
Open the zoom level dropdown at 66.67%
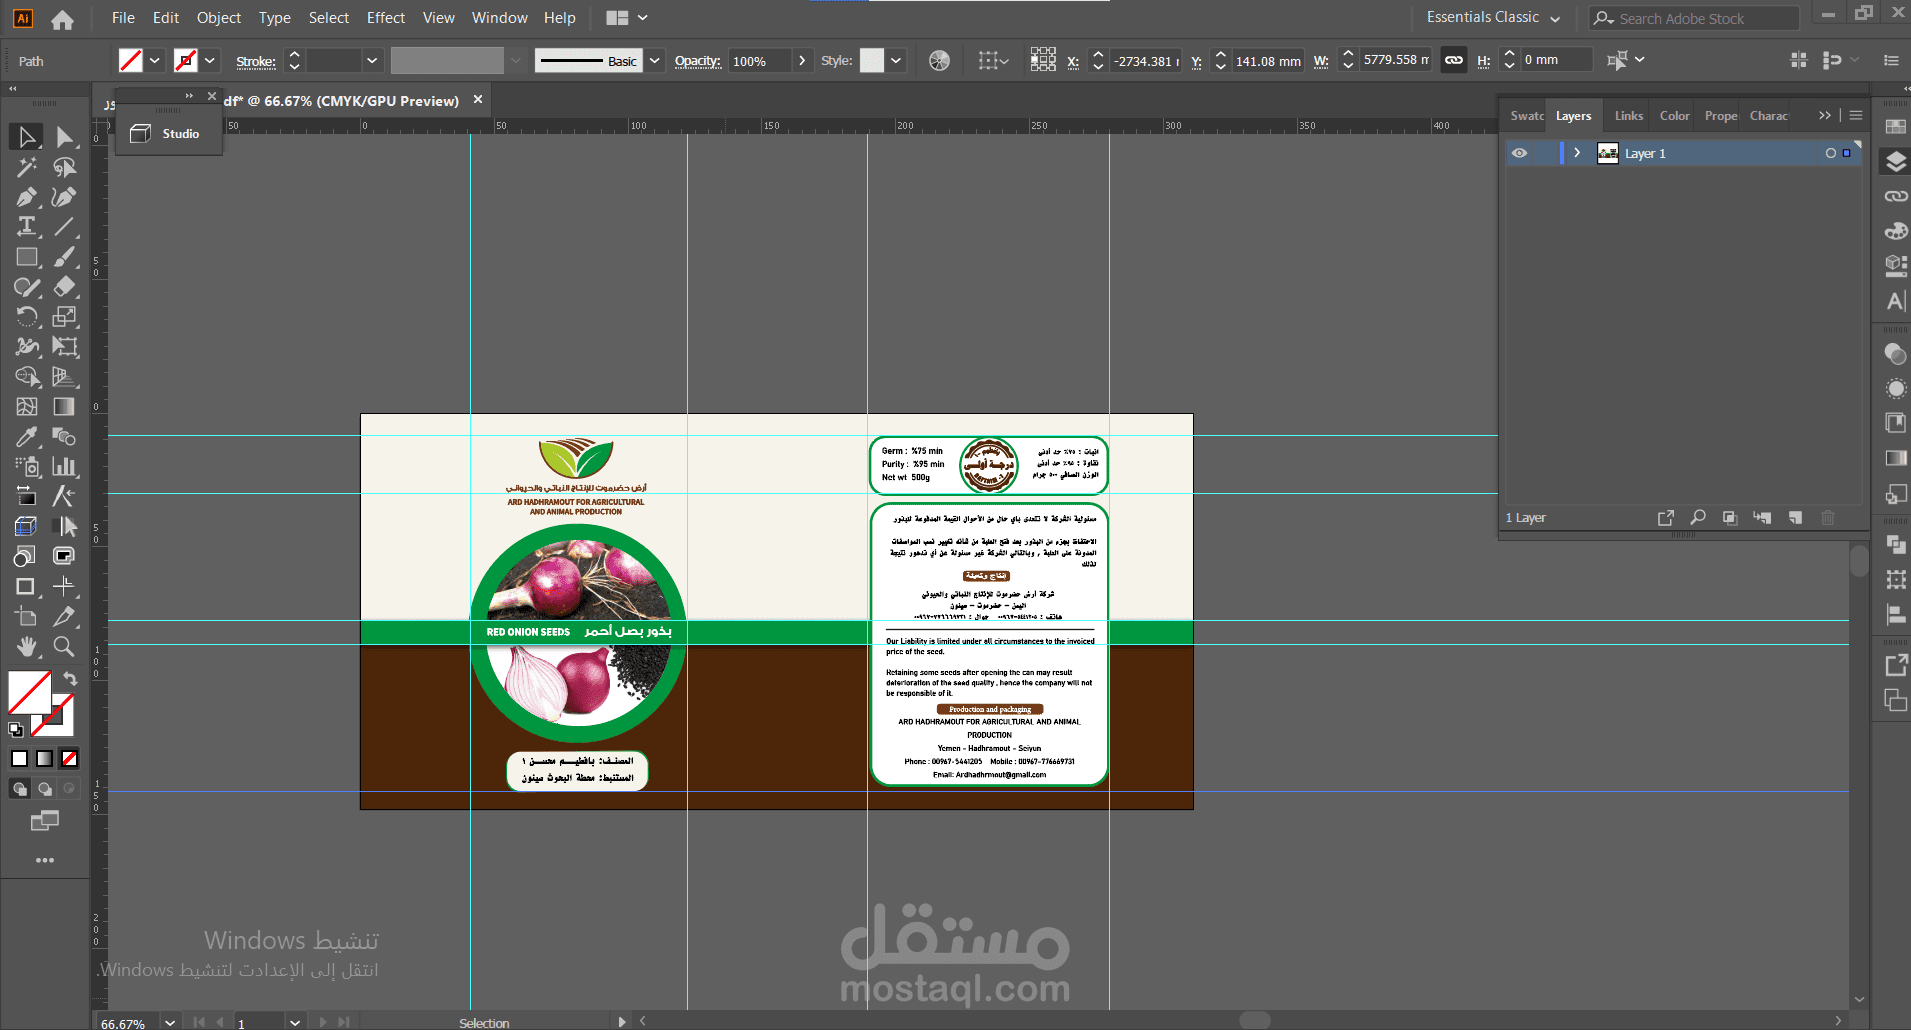[170, 1022]
